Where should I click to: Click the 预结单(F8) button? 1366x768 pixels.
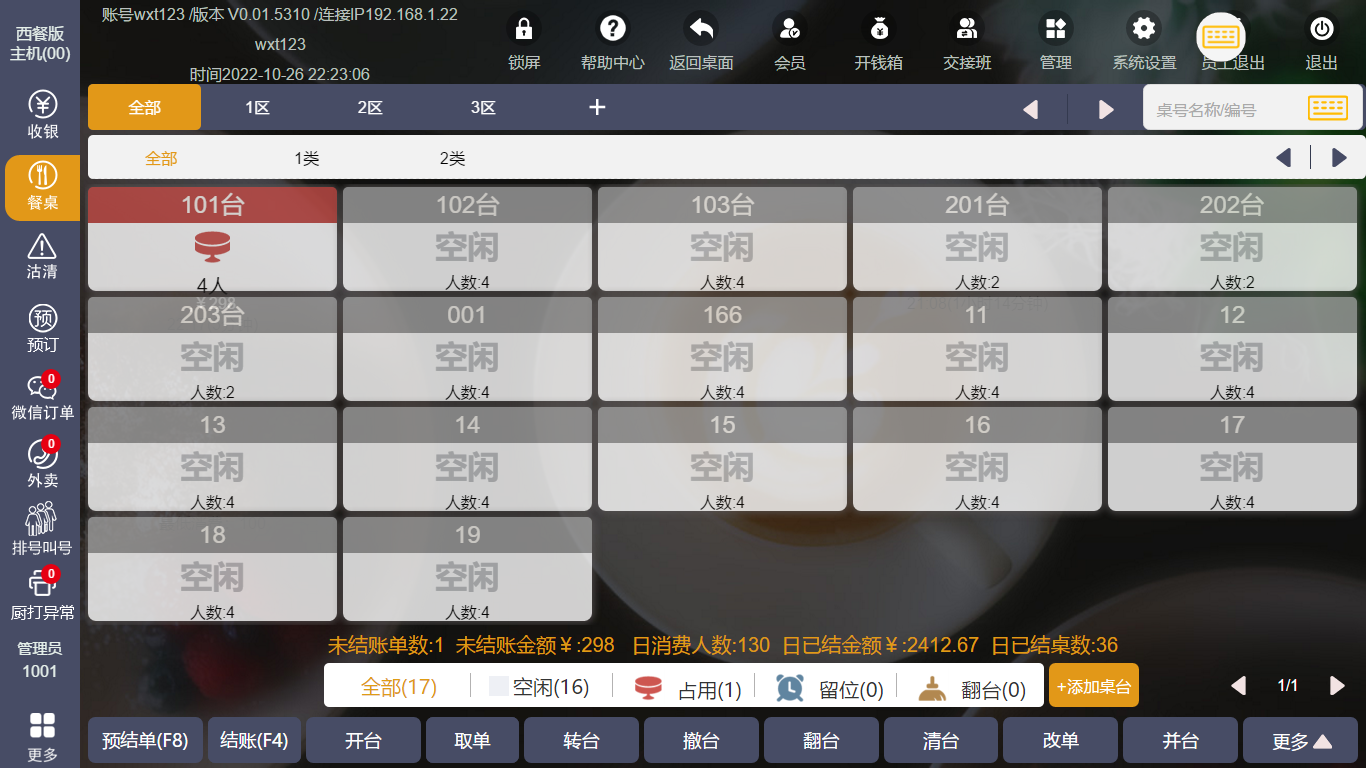coord(145,741)
